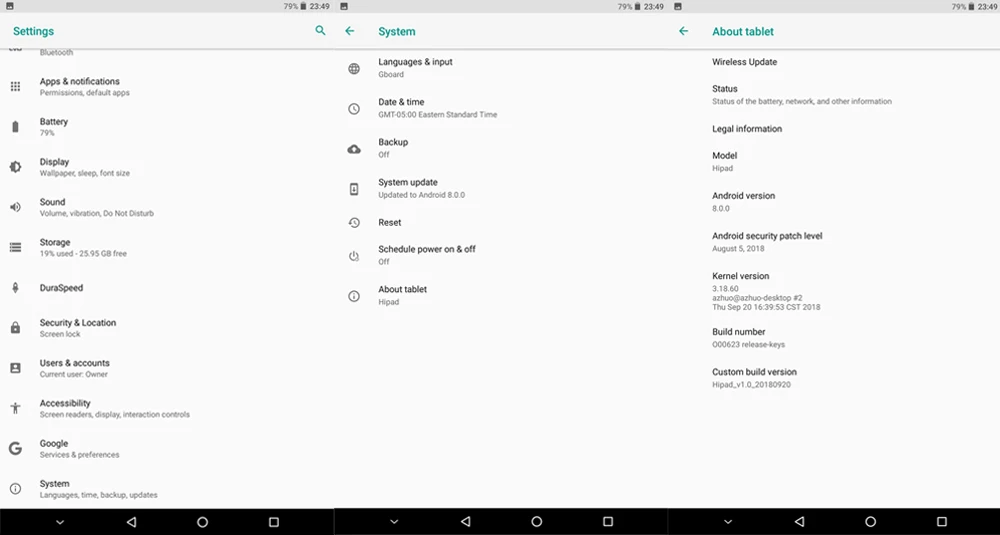Open Users & accounts entry
Screen dimensions: 1000x535
(x=167, y=368)
